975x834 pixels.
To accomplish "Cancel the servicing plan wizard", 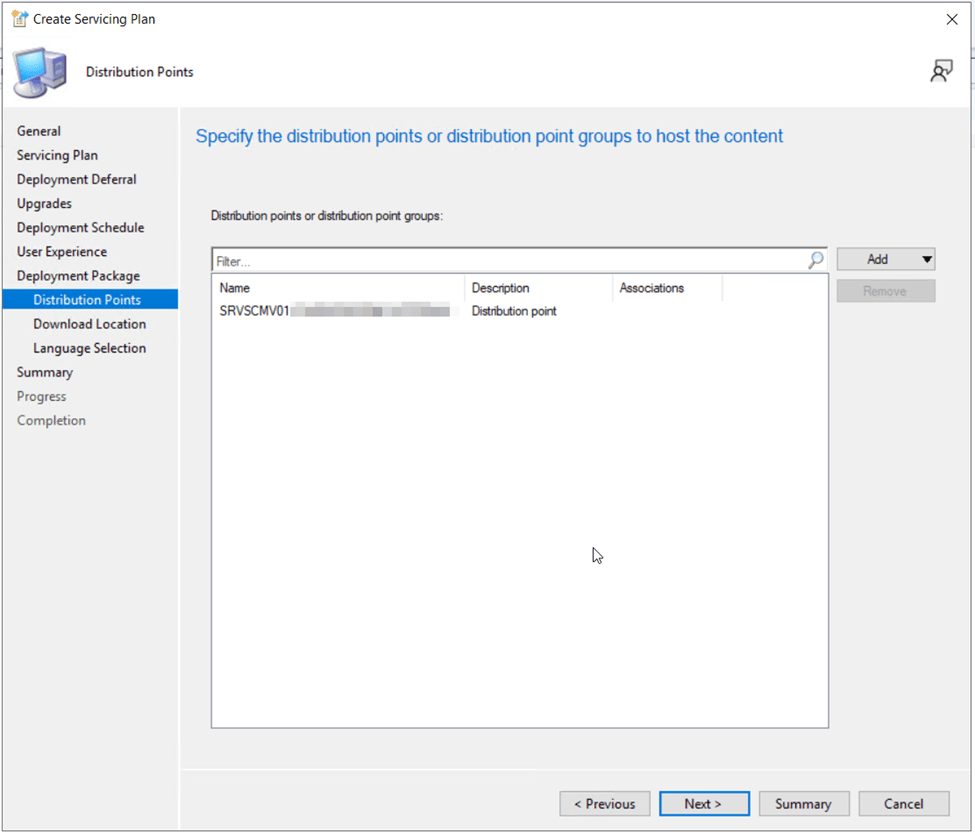I will [903, 804].
